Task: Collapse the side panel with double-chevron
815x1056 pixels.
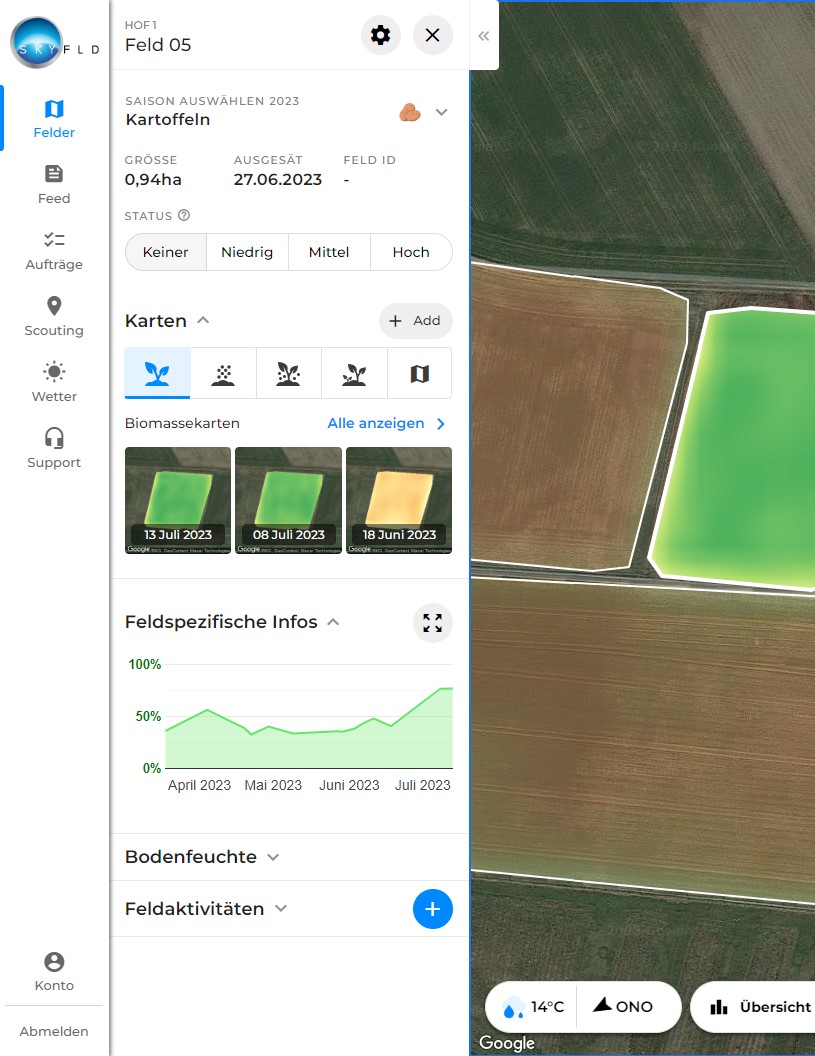Action: 484,36
